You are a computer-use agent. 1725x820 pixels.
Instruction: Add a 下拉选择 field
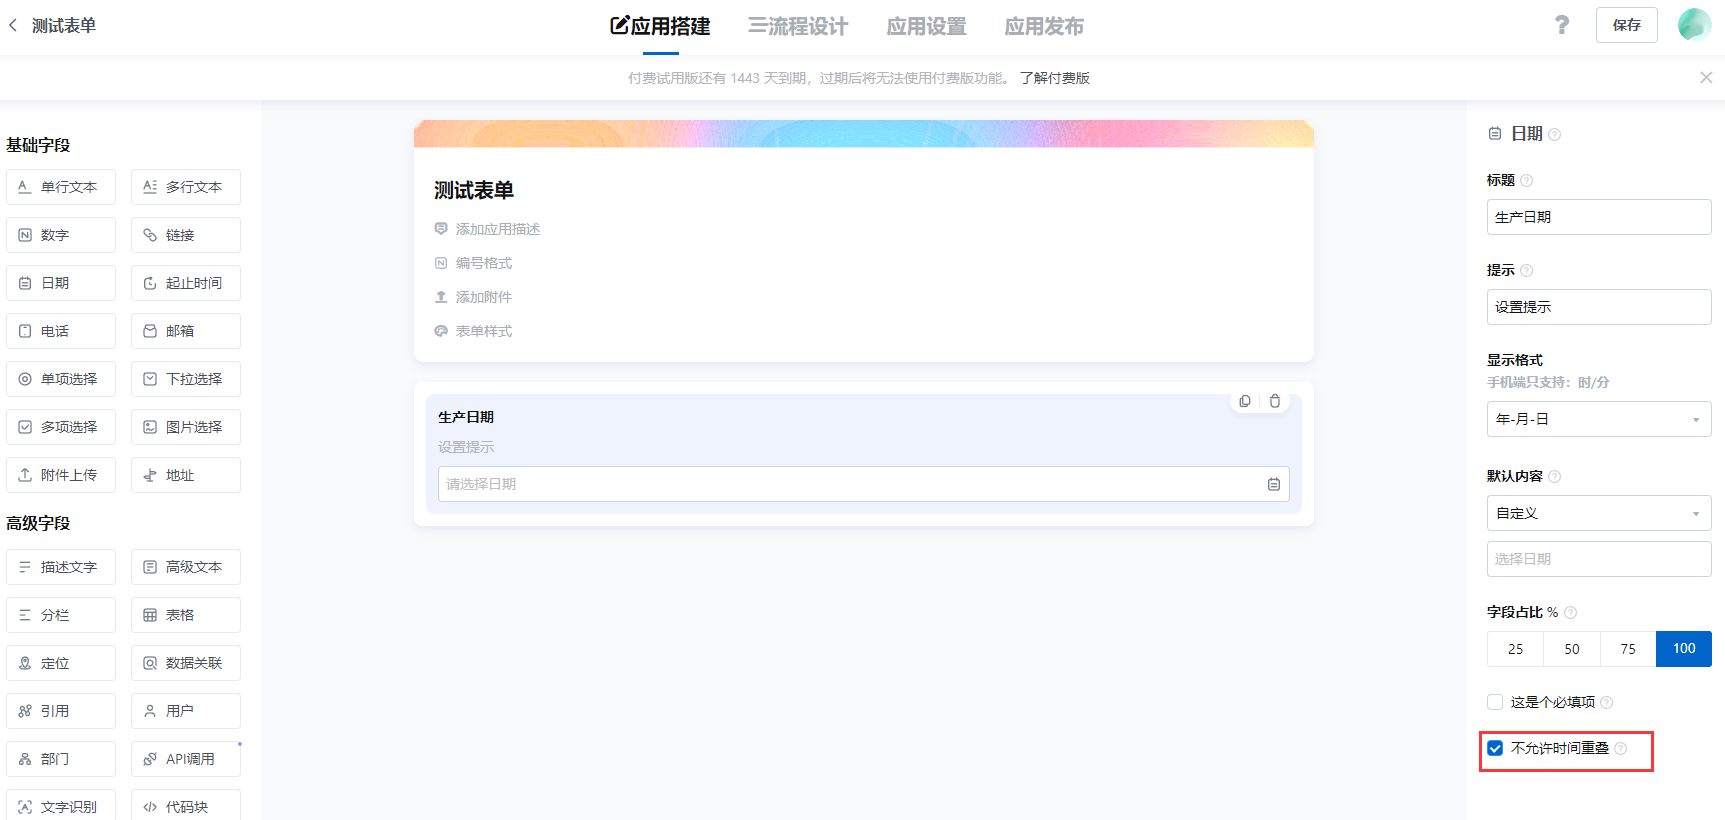186,379
